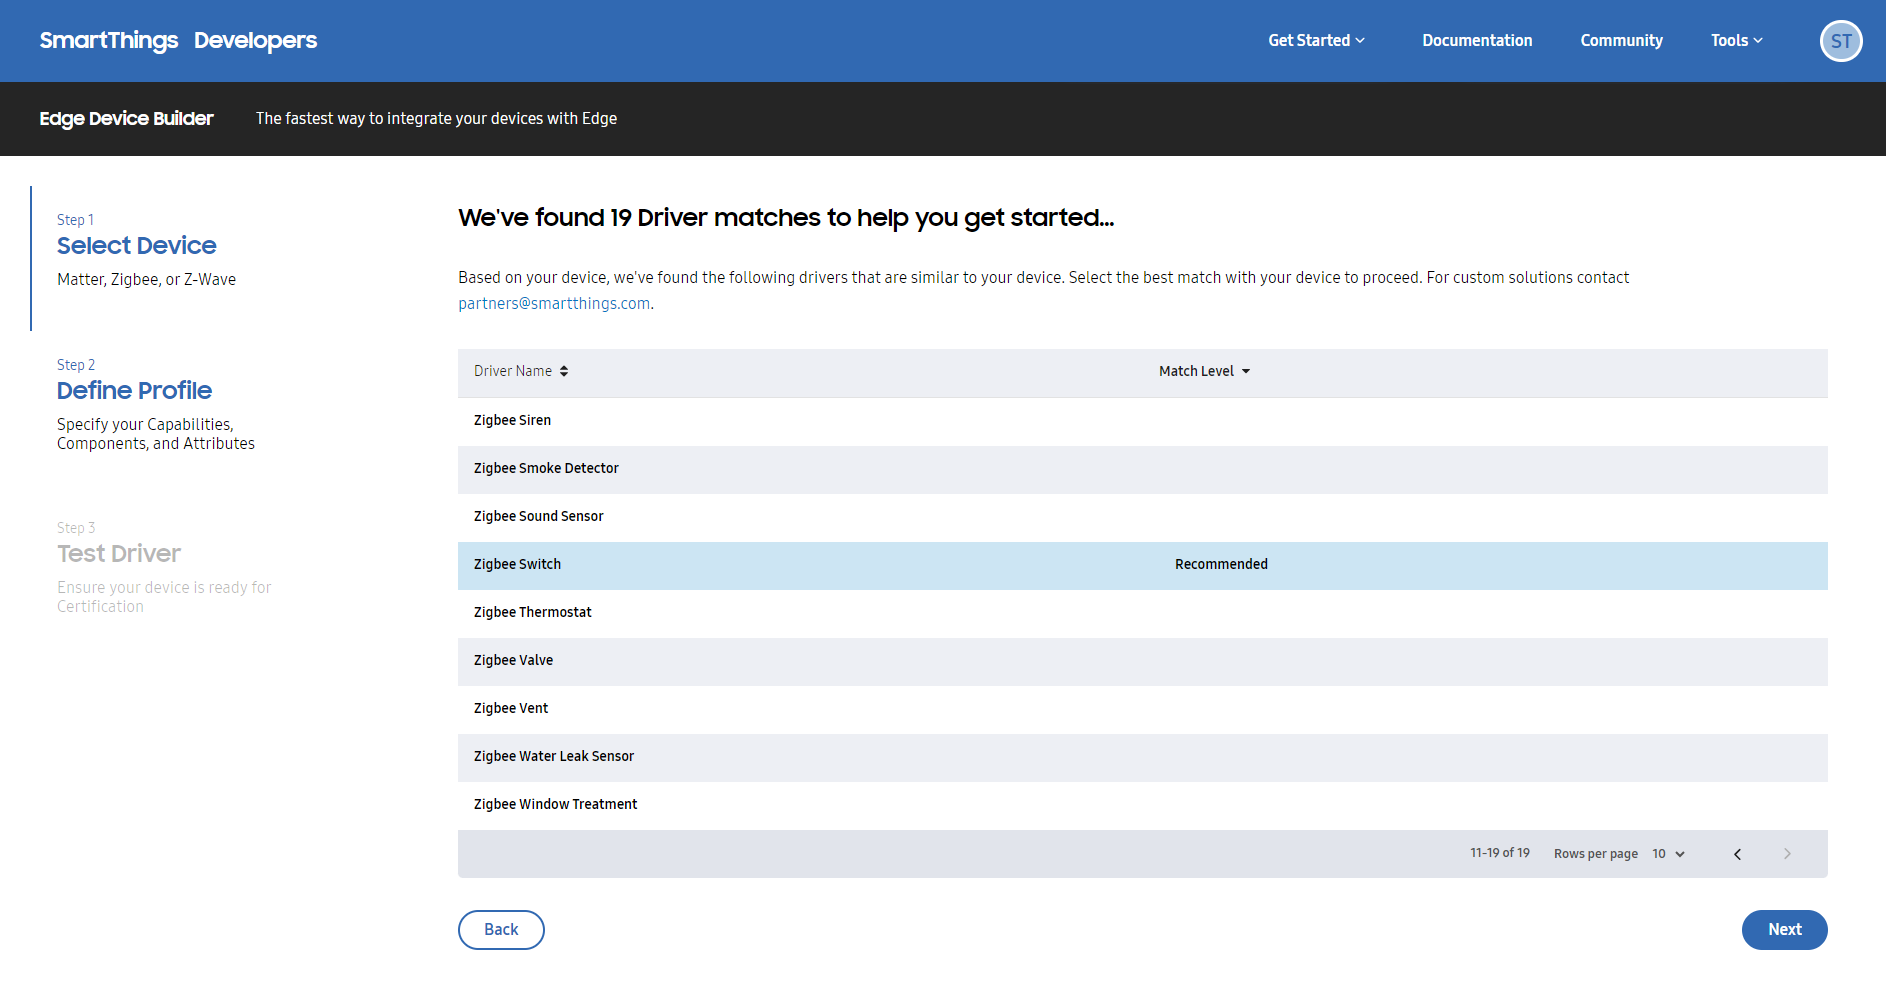Open the Documentation page
The height and width of the screenshot is (991, 1886).
pos(1477,40)
